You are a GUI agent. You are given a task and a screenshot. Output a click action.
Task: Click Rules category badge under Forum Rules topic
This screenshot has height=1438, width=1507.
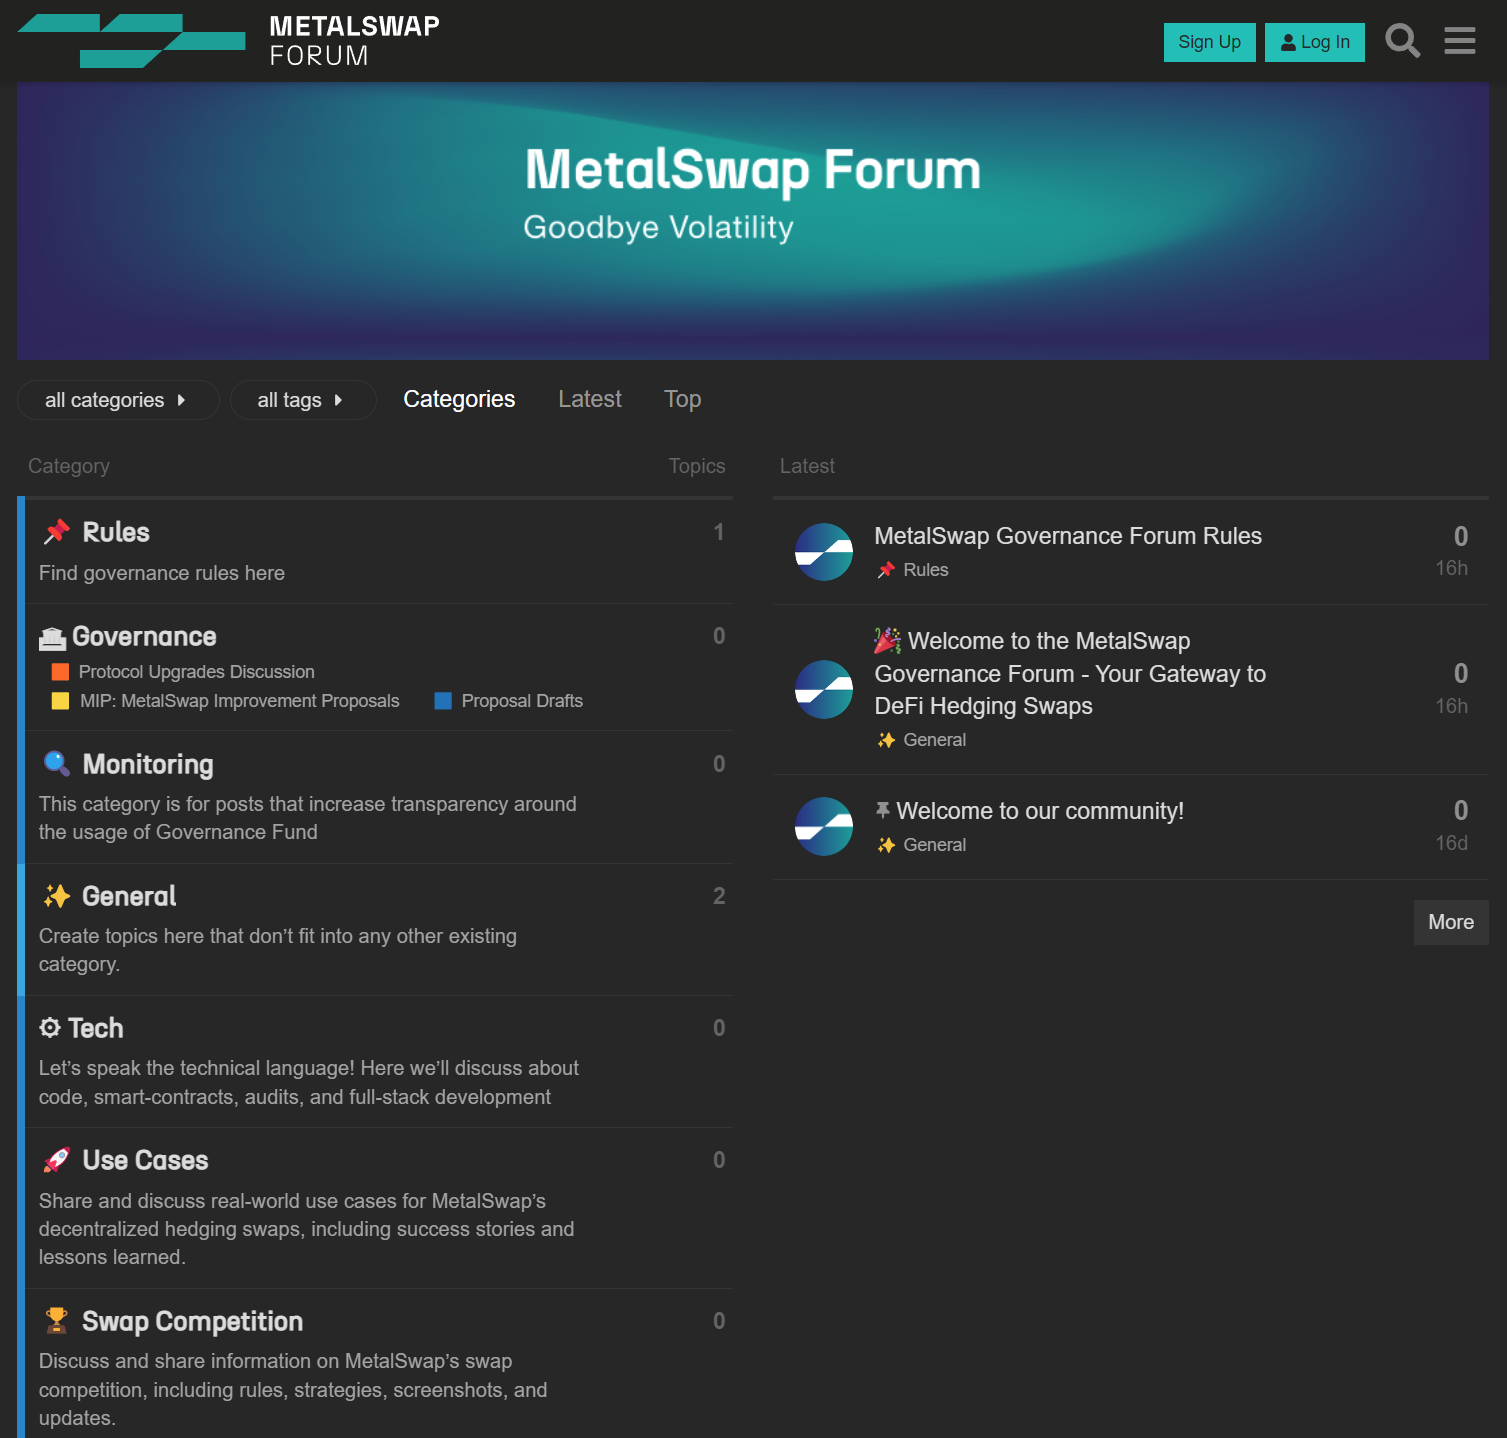pos(913,570)
